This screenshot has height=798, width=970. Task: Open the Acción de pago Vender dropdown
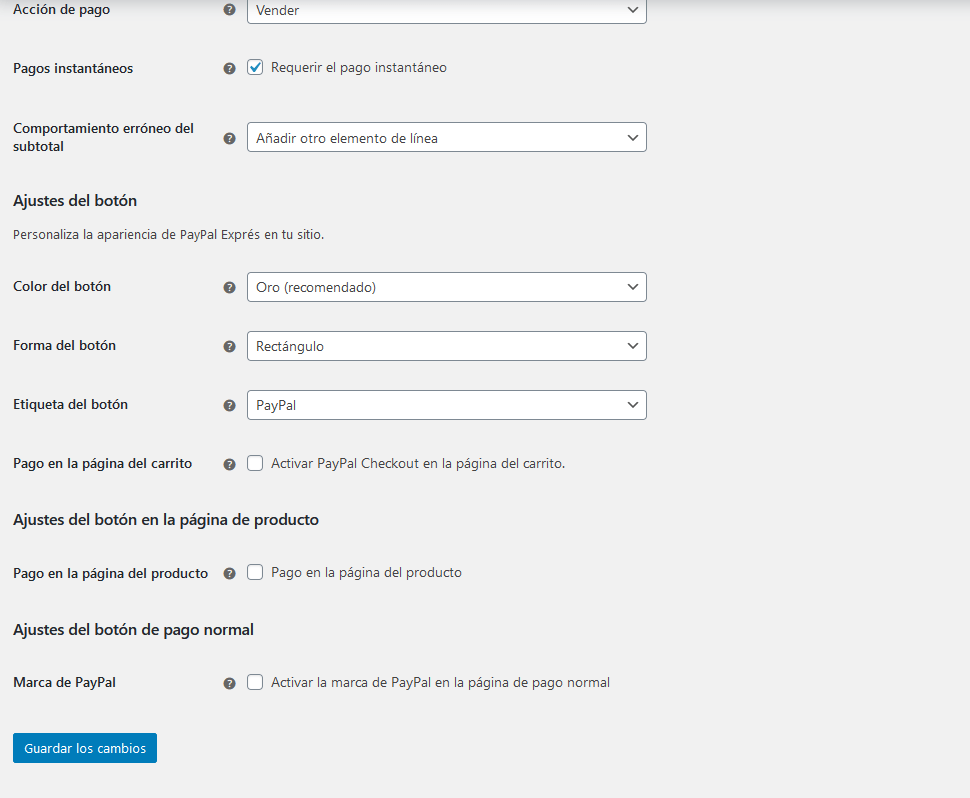coord(447,11)
